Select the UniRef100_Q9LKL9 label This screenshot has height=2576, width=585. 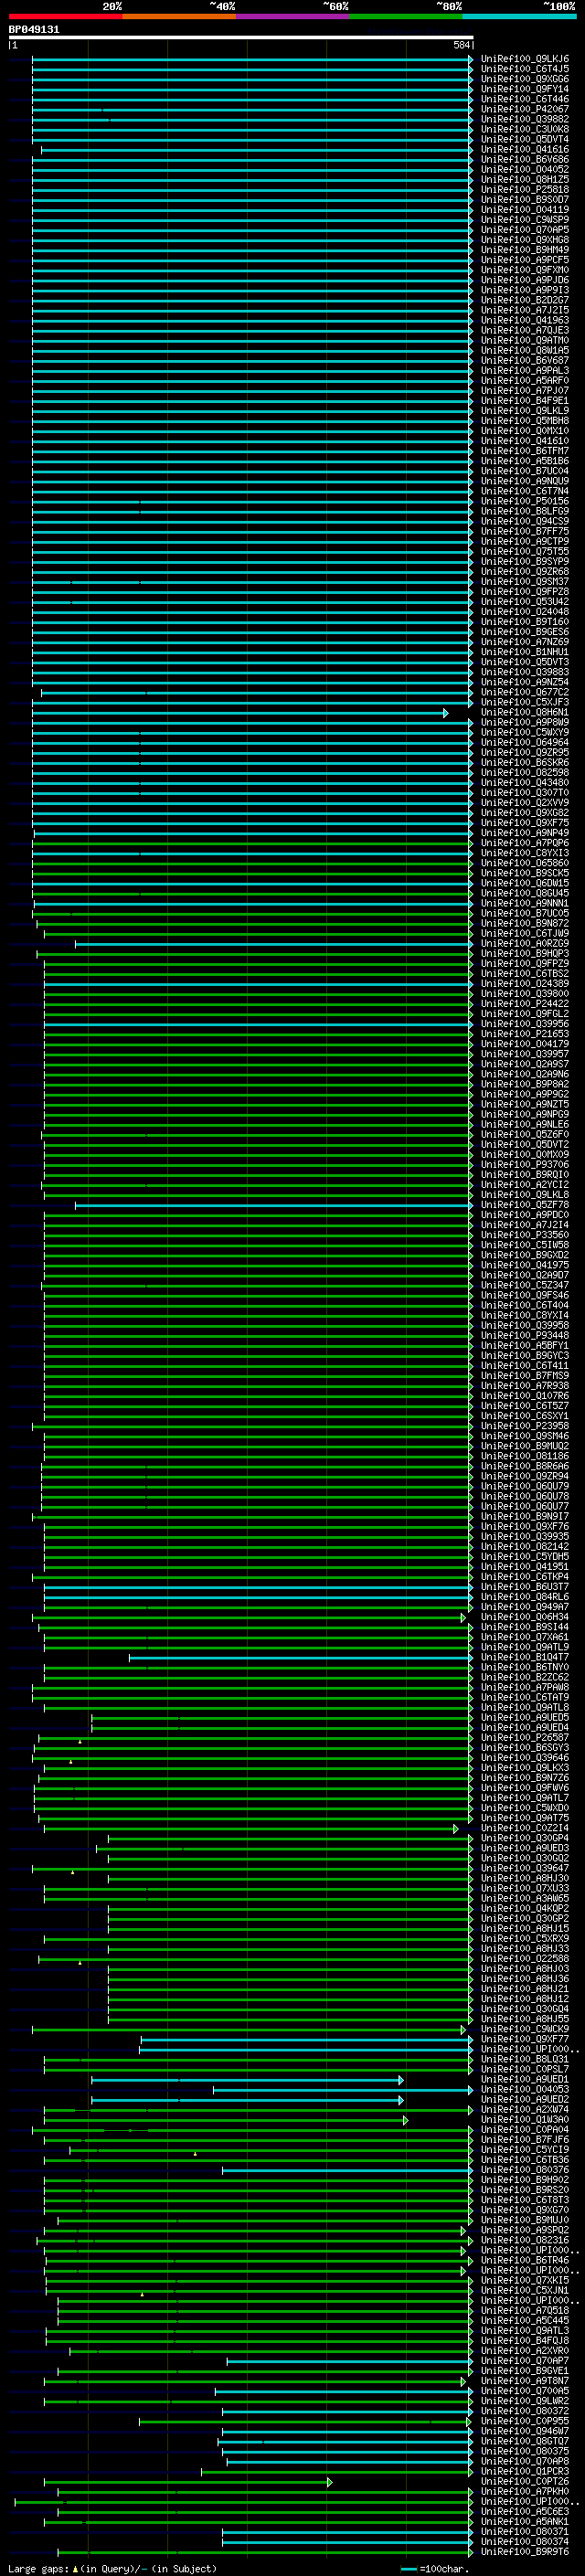[x=524, y=411]
